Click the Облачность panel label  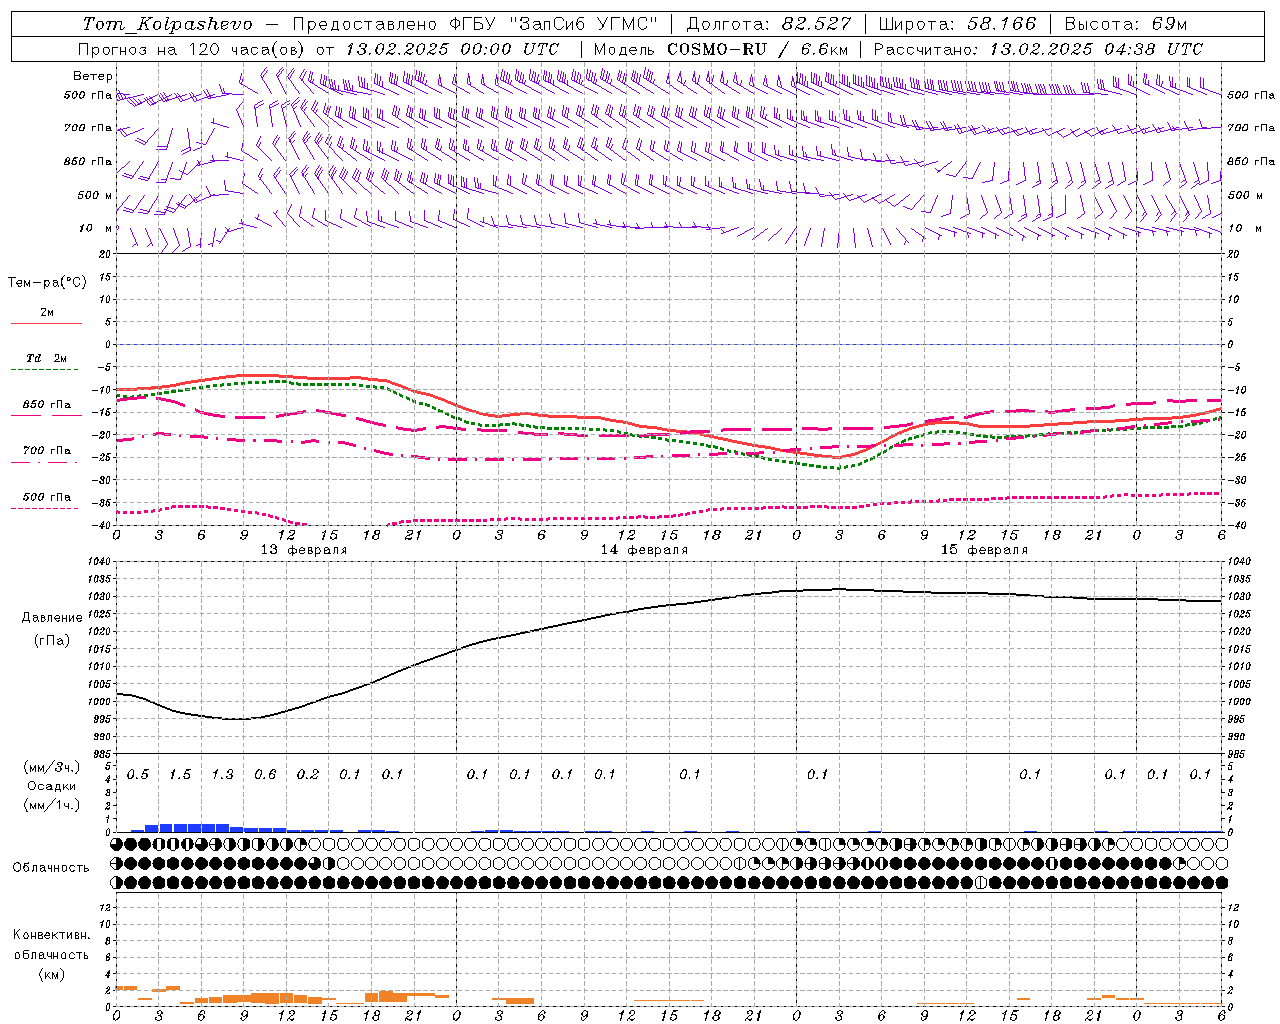[51, 868]
